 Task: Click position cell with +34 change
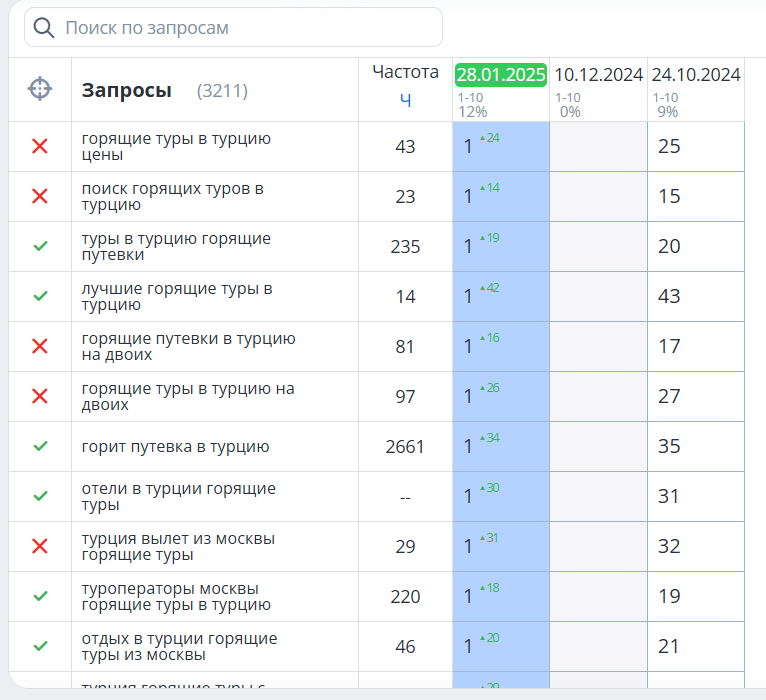click(501, 446)
